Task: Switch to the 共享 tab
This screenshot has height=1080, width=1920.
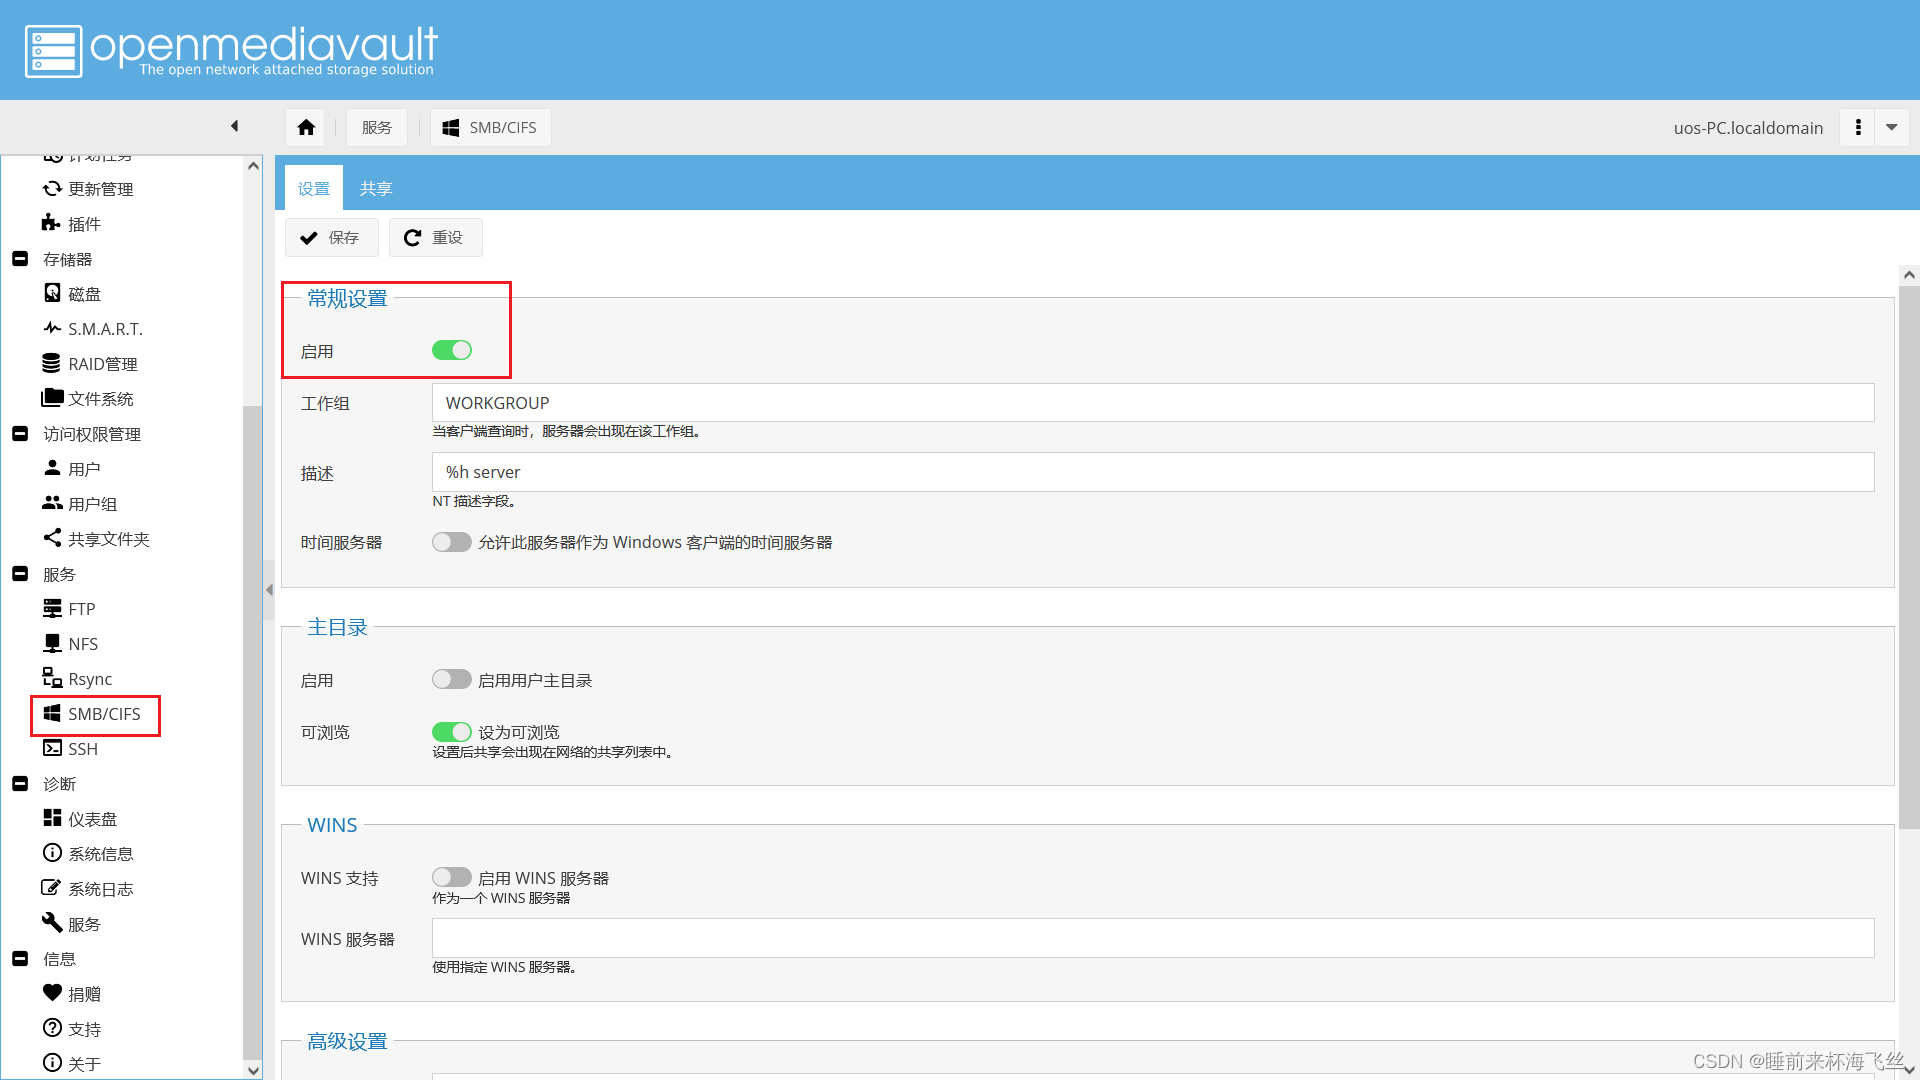Action: [x=375, y=188]
